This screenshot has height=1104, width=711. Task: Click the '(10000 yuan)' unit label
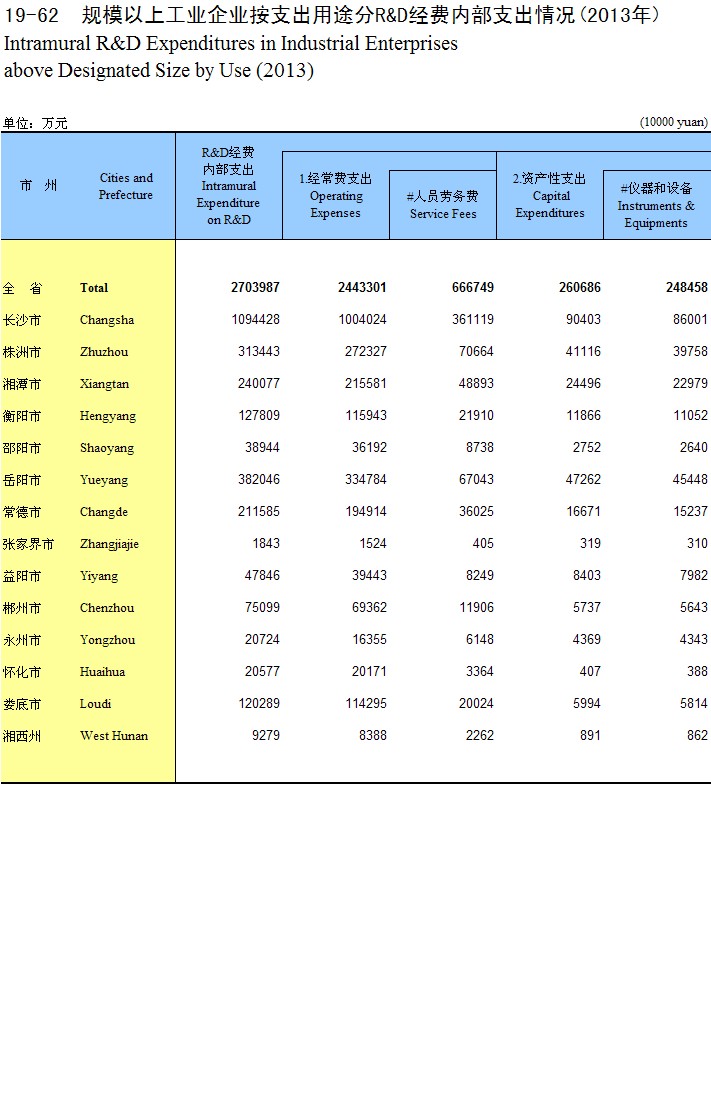click(674, 122)
